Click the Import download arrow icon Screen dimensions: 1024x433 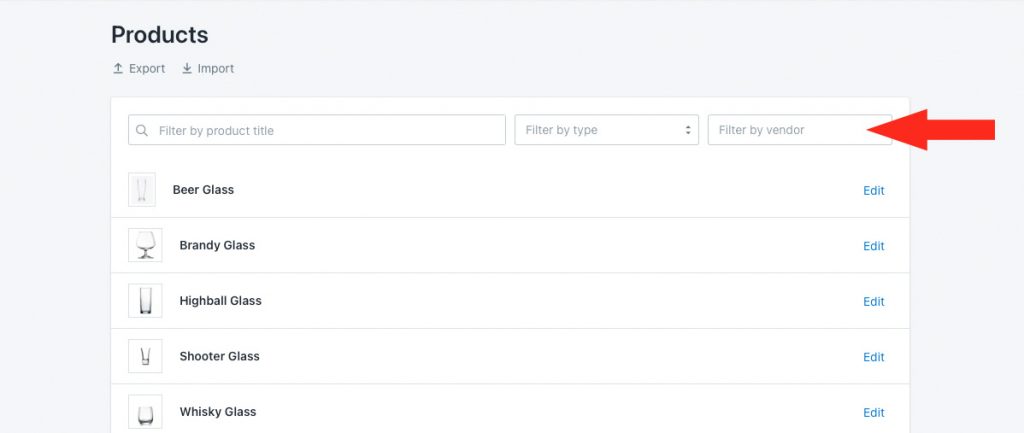(x=187, y=69)
